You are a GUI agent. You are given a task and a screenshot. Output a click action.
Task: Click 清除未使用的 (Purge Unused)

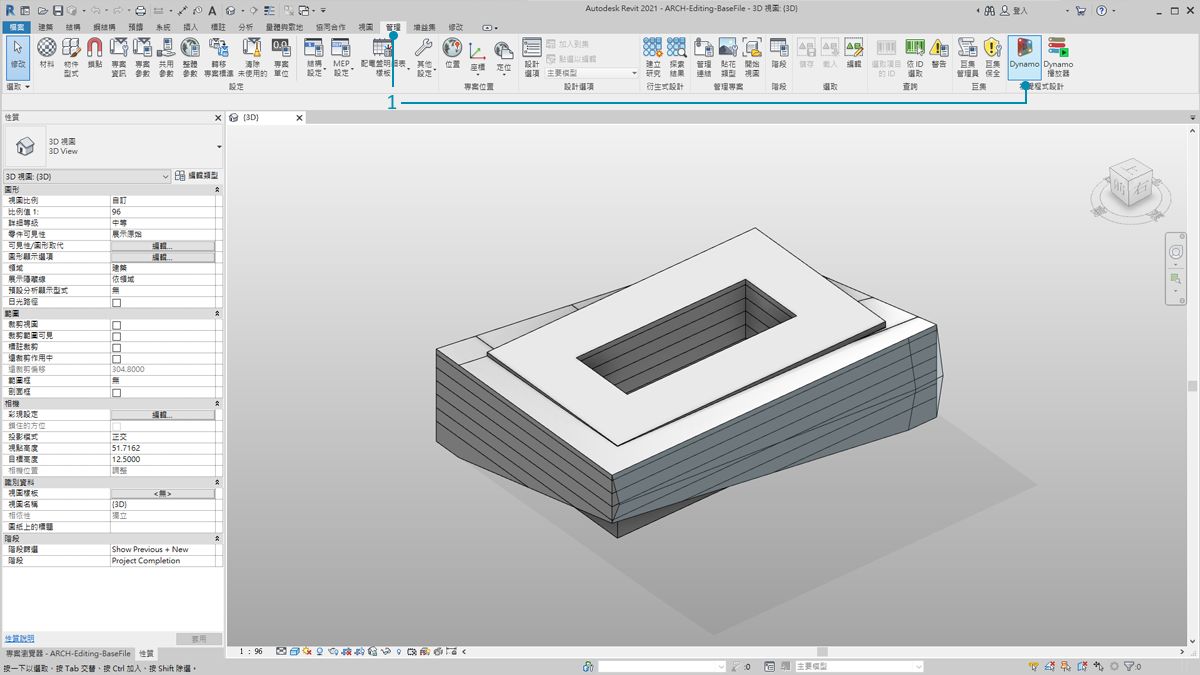[x=253, y=57]
